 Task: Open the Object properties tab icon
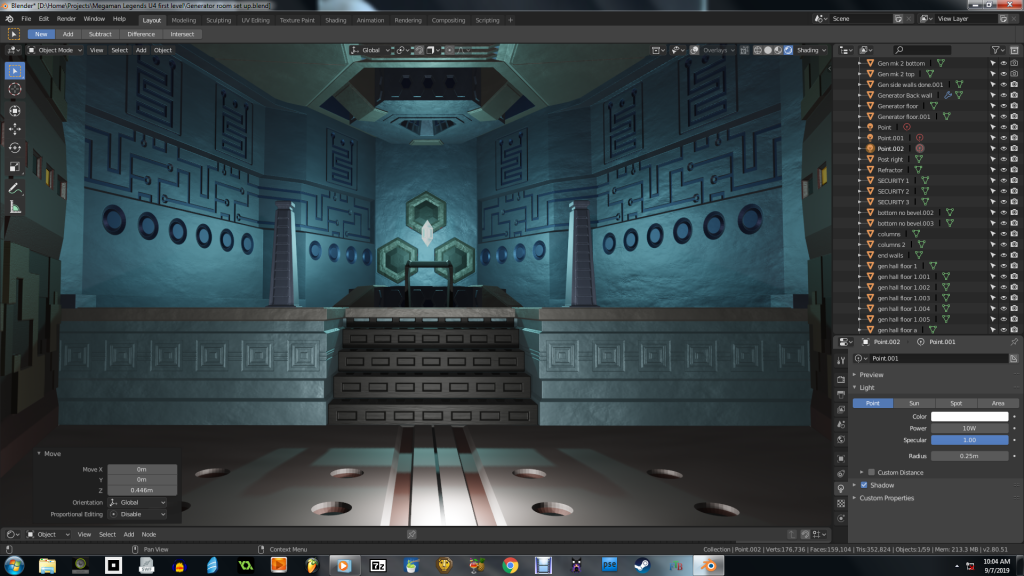[841, 458]
